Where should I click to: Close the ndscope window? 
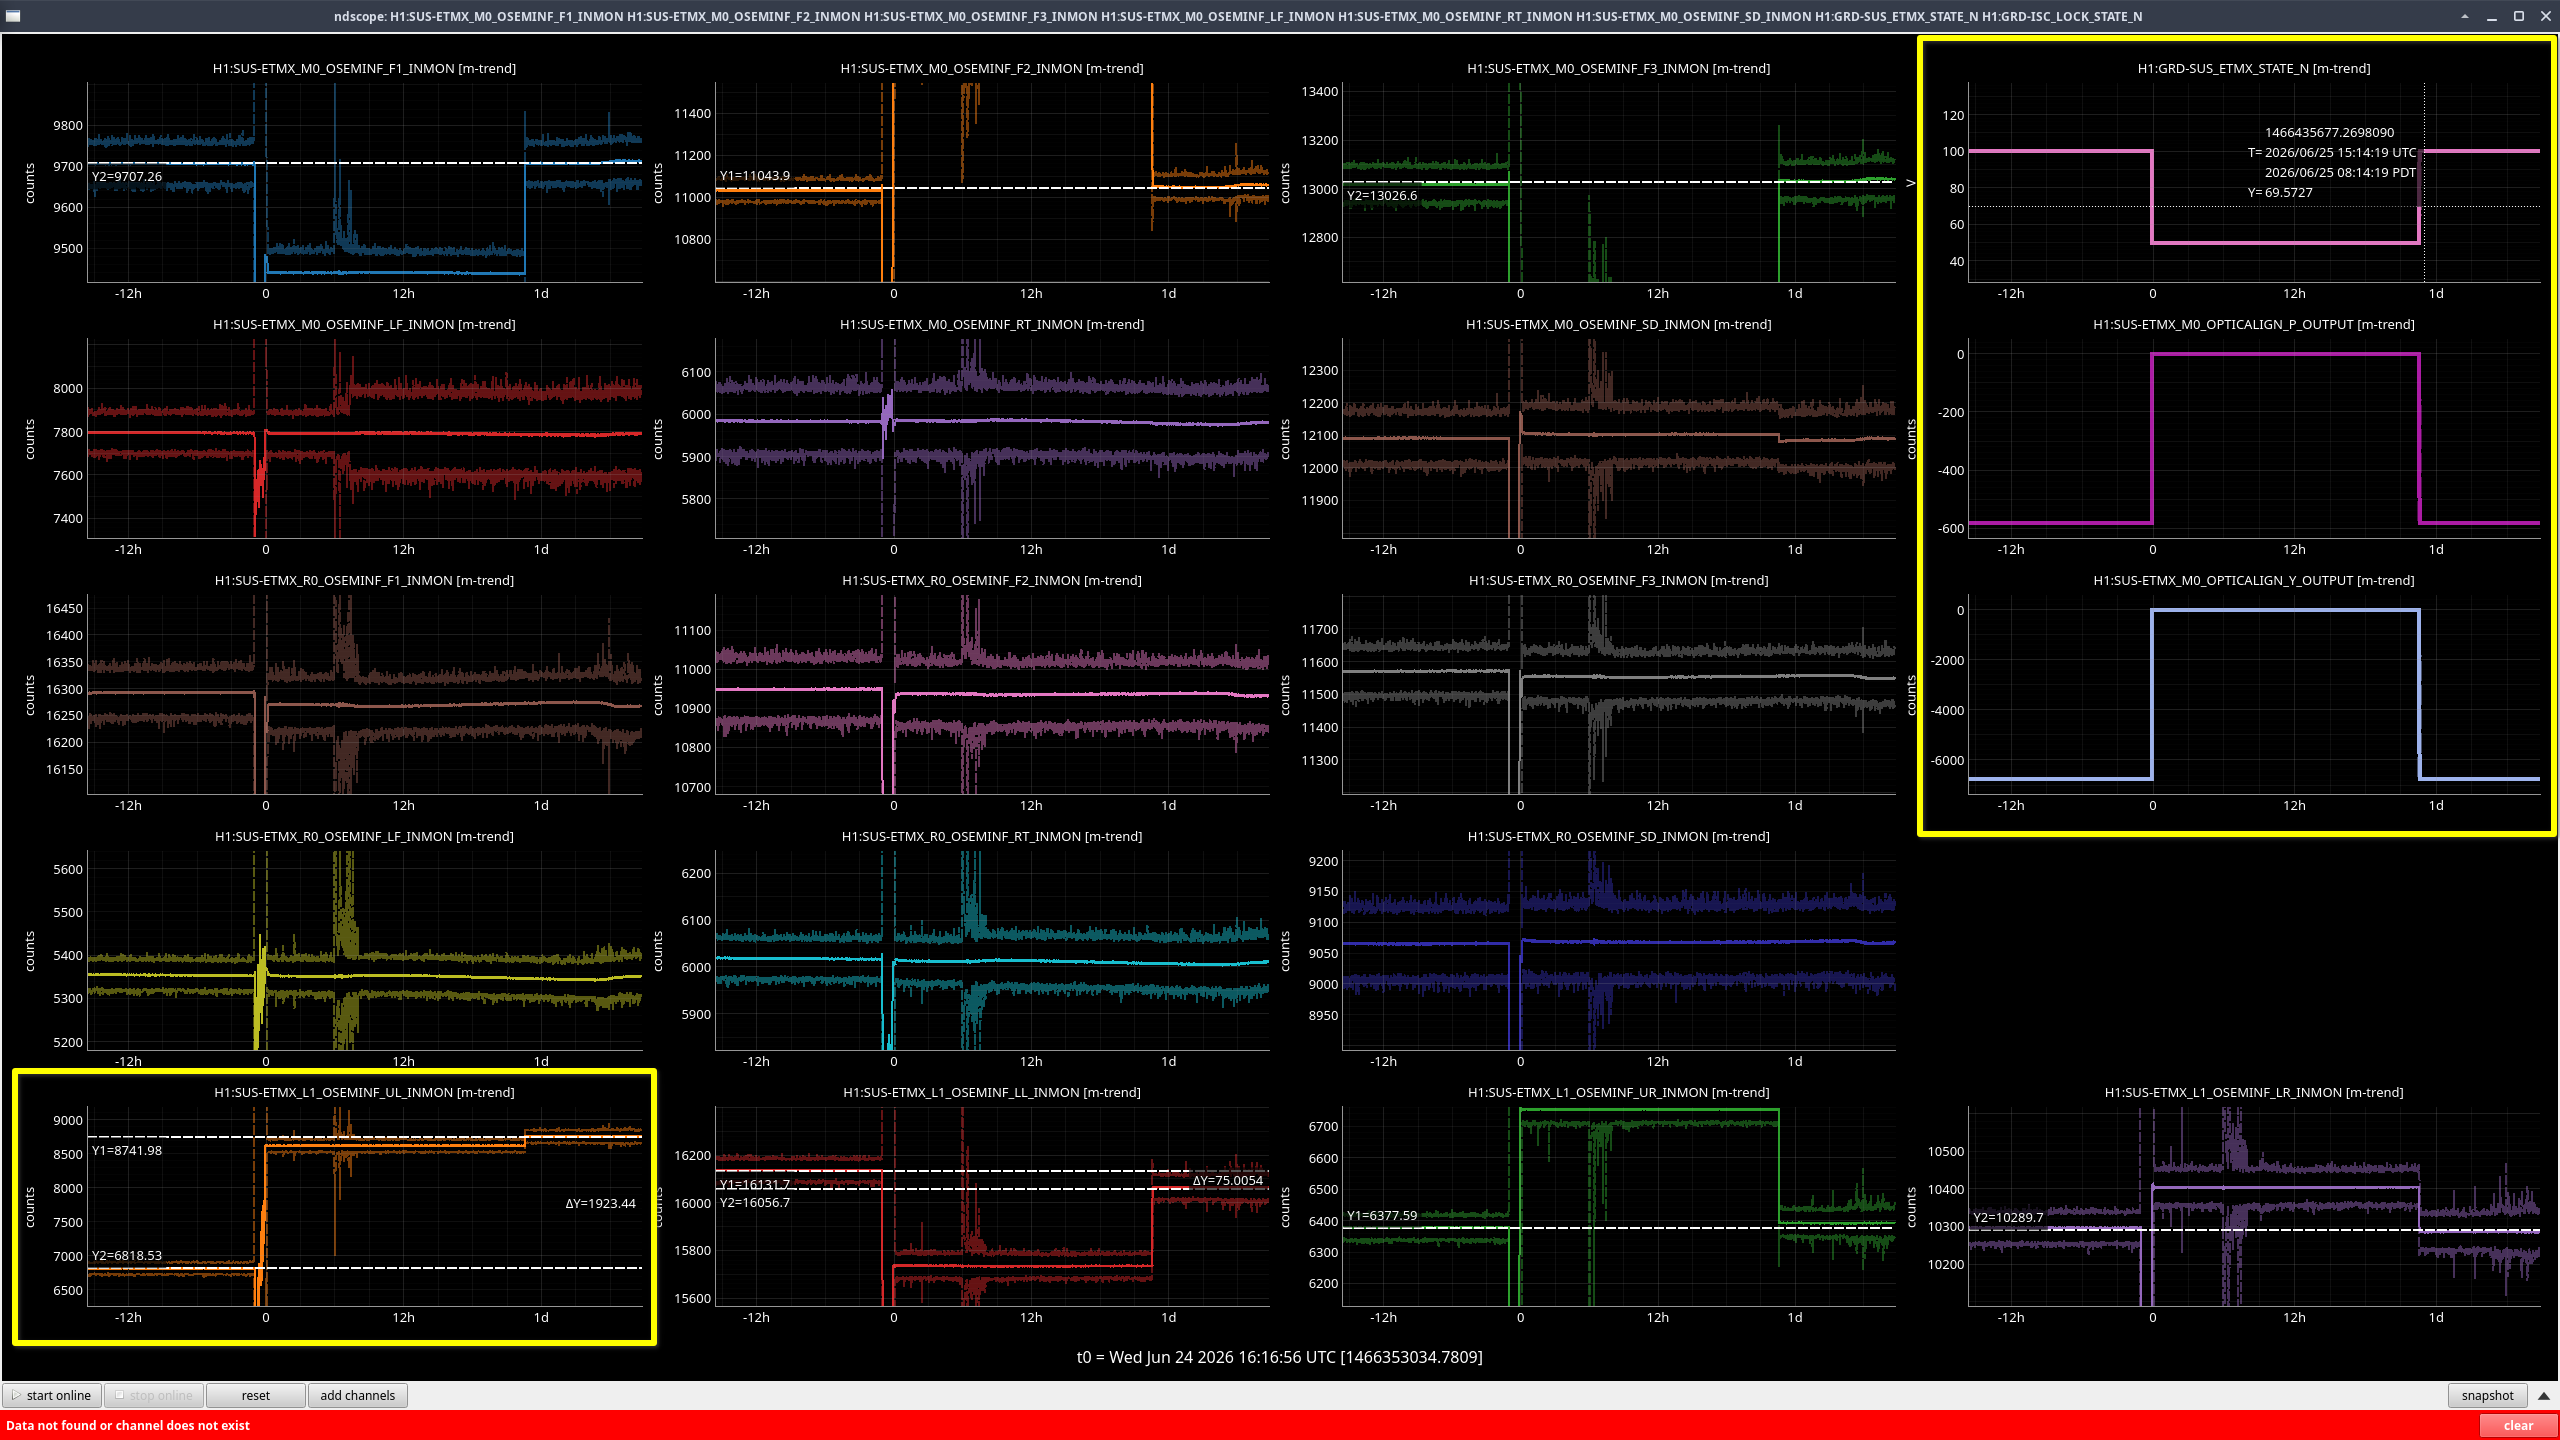(2546, 16)
